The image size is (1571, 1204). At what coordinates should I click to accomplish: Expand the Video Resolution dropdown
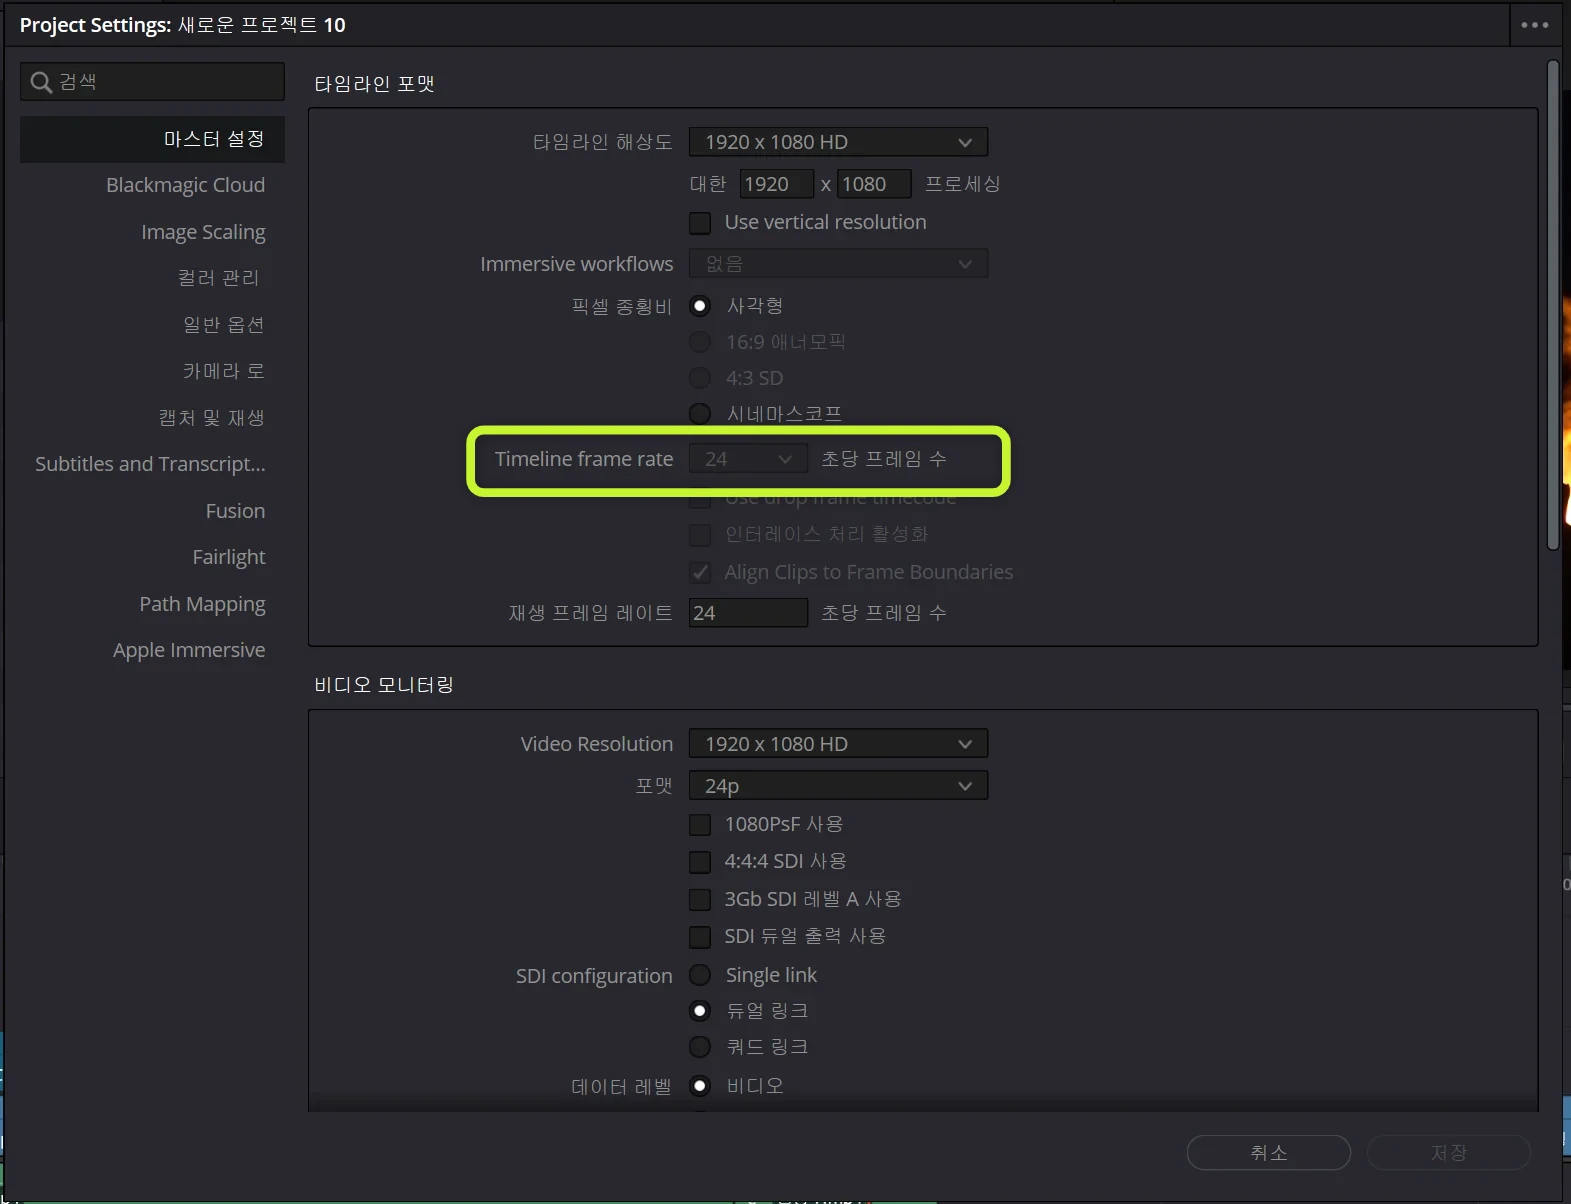coord(838,744)
